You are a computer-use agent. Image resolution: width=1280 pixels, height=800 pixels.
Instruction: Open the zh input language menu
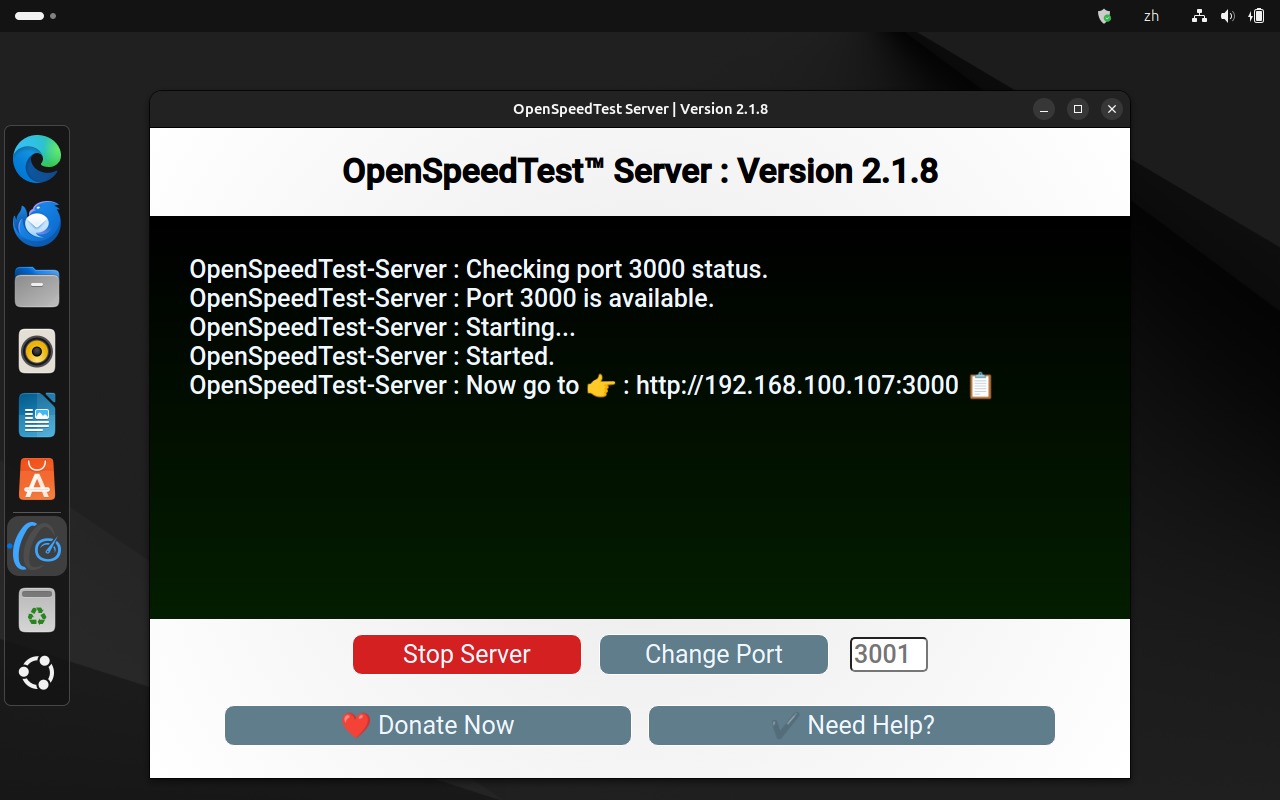click(1151, 16)
